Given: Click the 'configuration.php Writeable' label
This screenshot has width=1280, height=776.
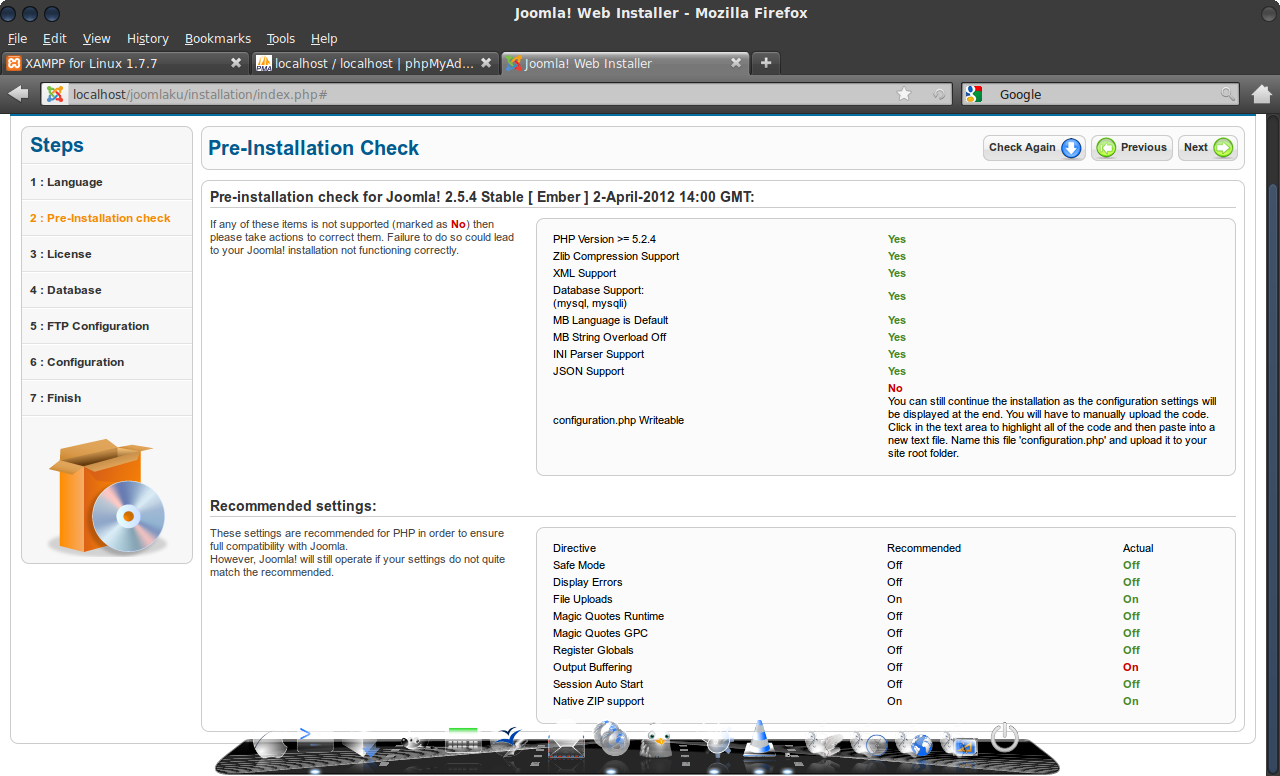Looking at the screenshot, I should pos(619,420).
